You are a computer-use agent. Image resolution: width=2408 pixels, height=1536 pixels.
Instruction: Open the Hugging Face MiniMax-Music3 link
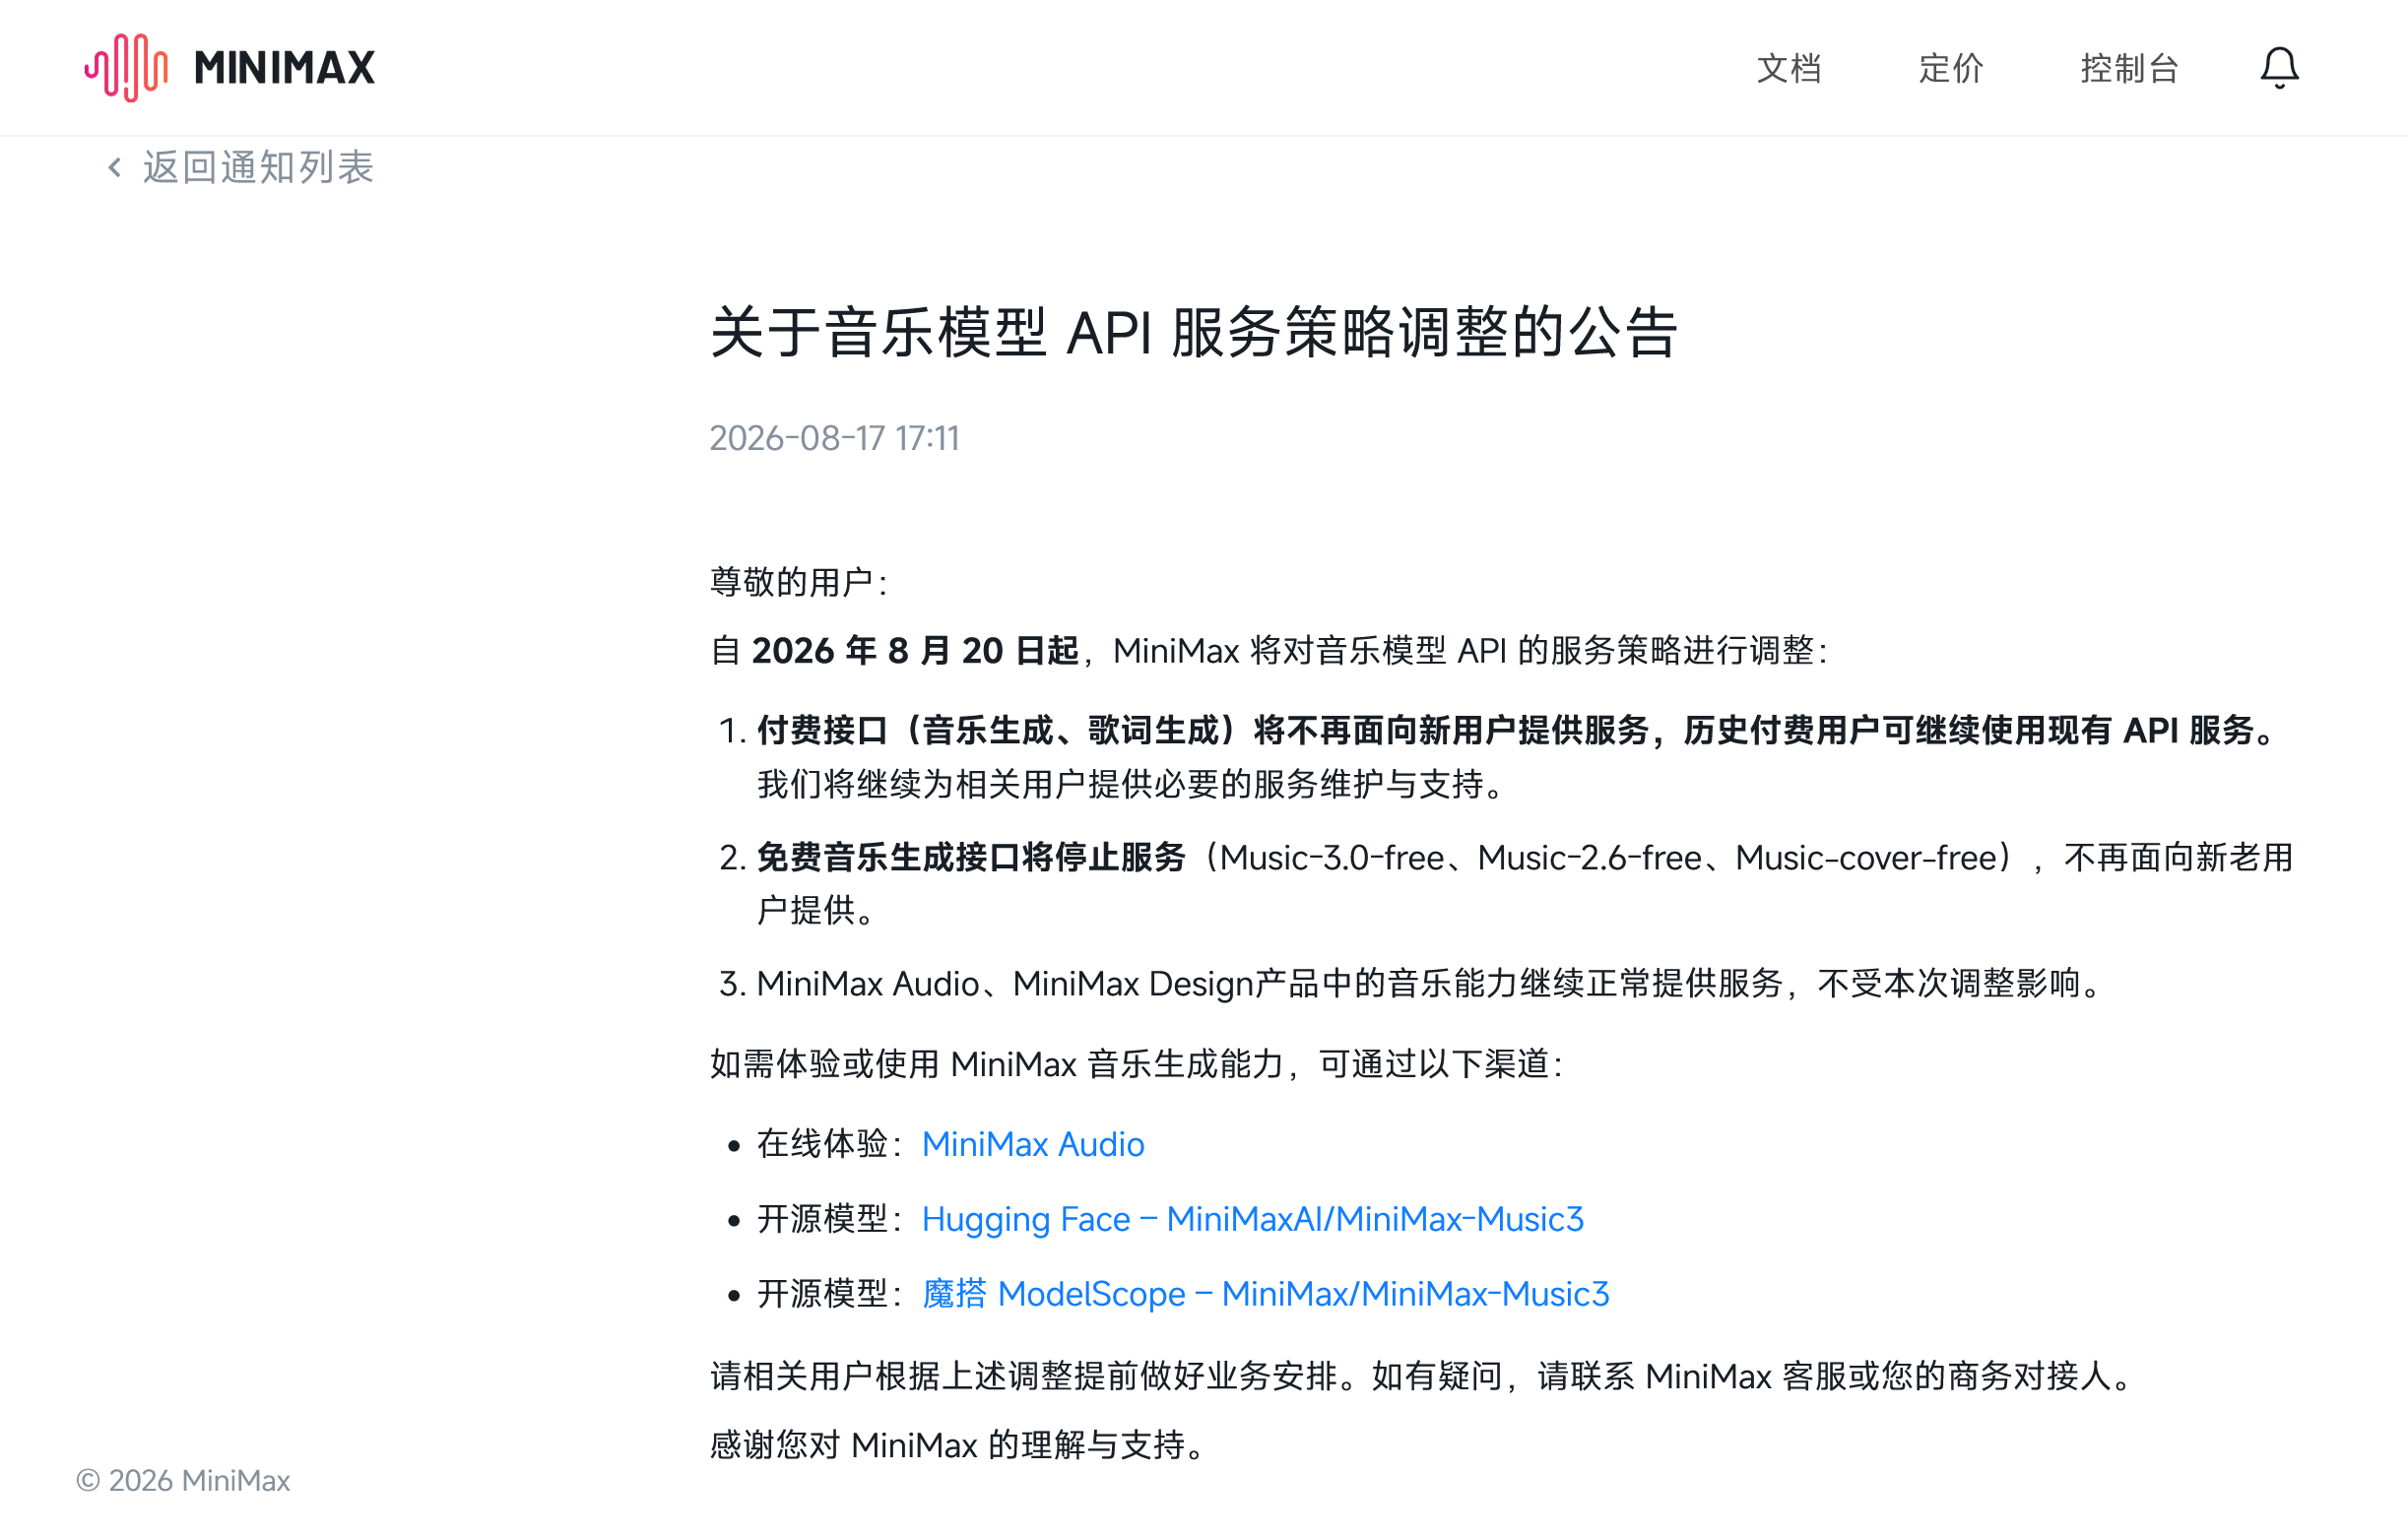pyautogui.click(x=1253, y=1219)
